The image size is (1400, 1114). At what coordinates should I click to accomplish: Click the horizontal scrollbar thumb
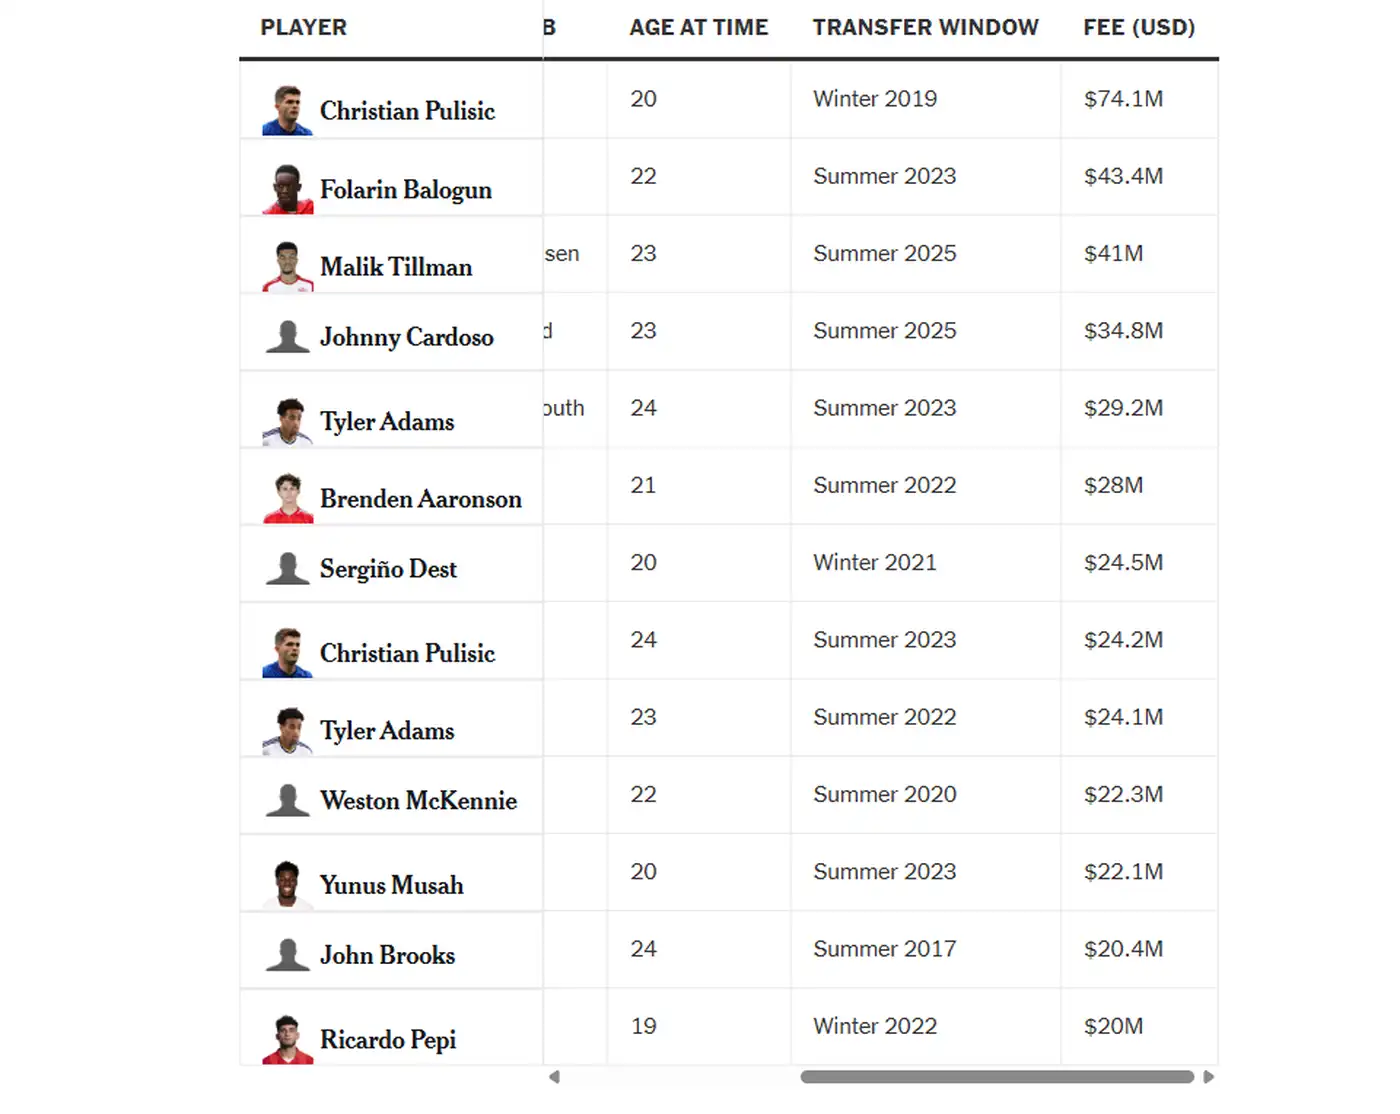[x=996, y=1077]
